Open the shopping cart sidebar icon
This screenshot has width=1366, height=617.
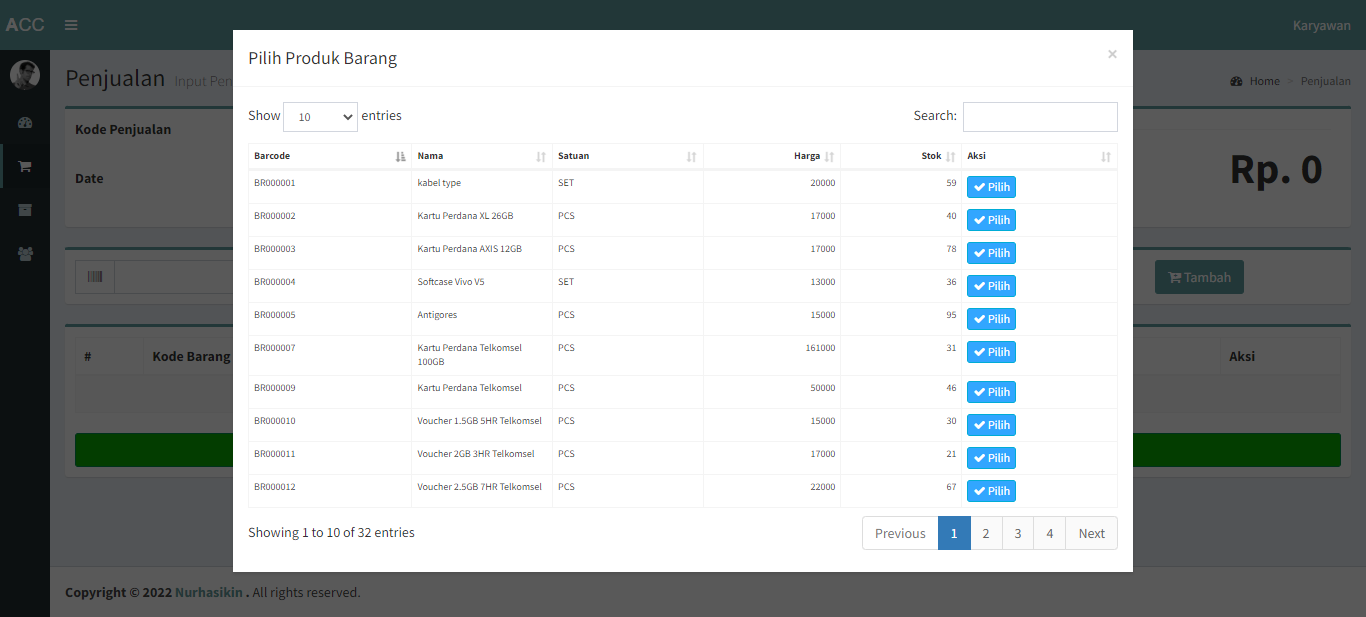25,166
